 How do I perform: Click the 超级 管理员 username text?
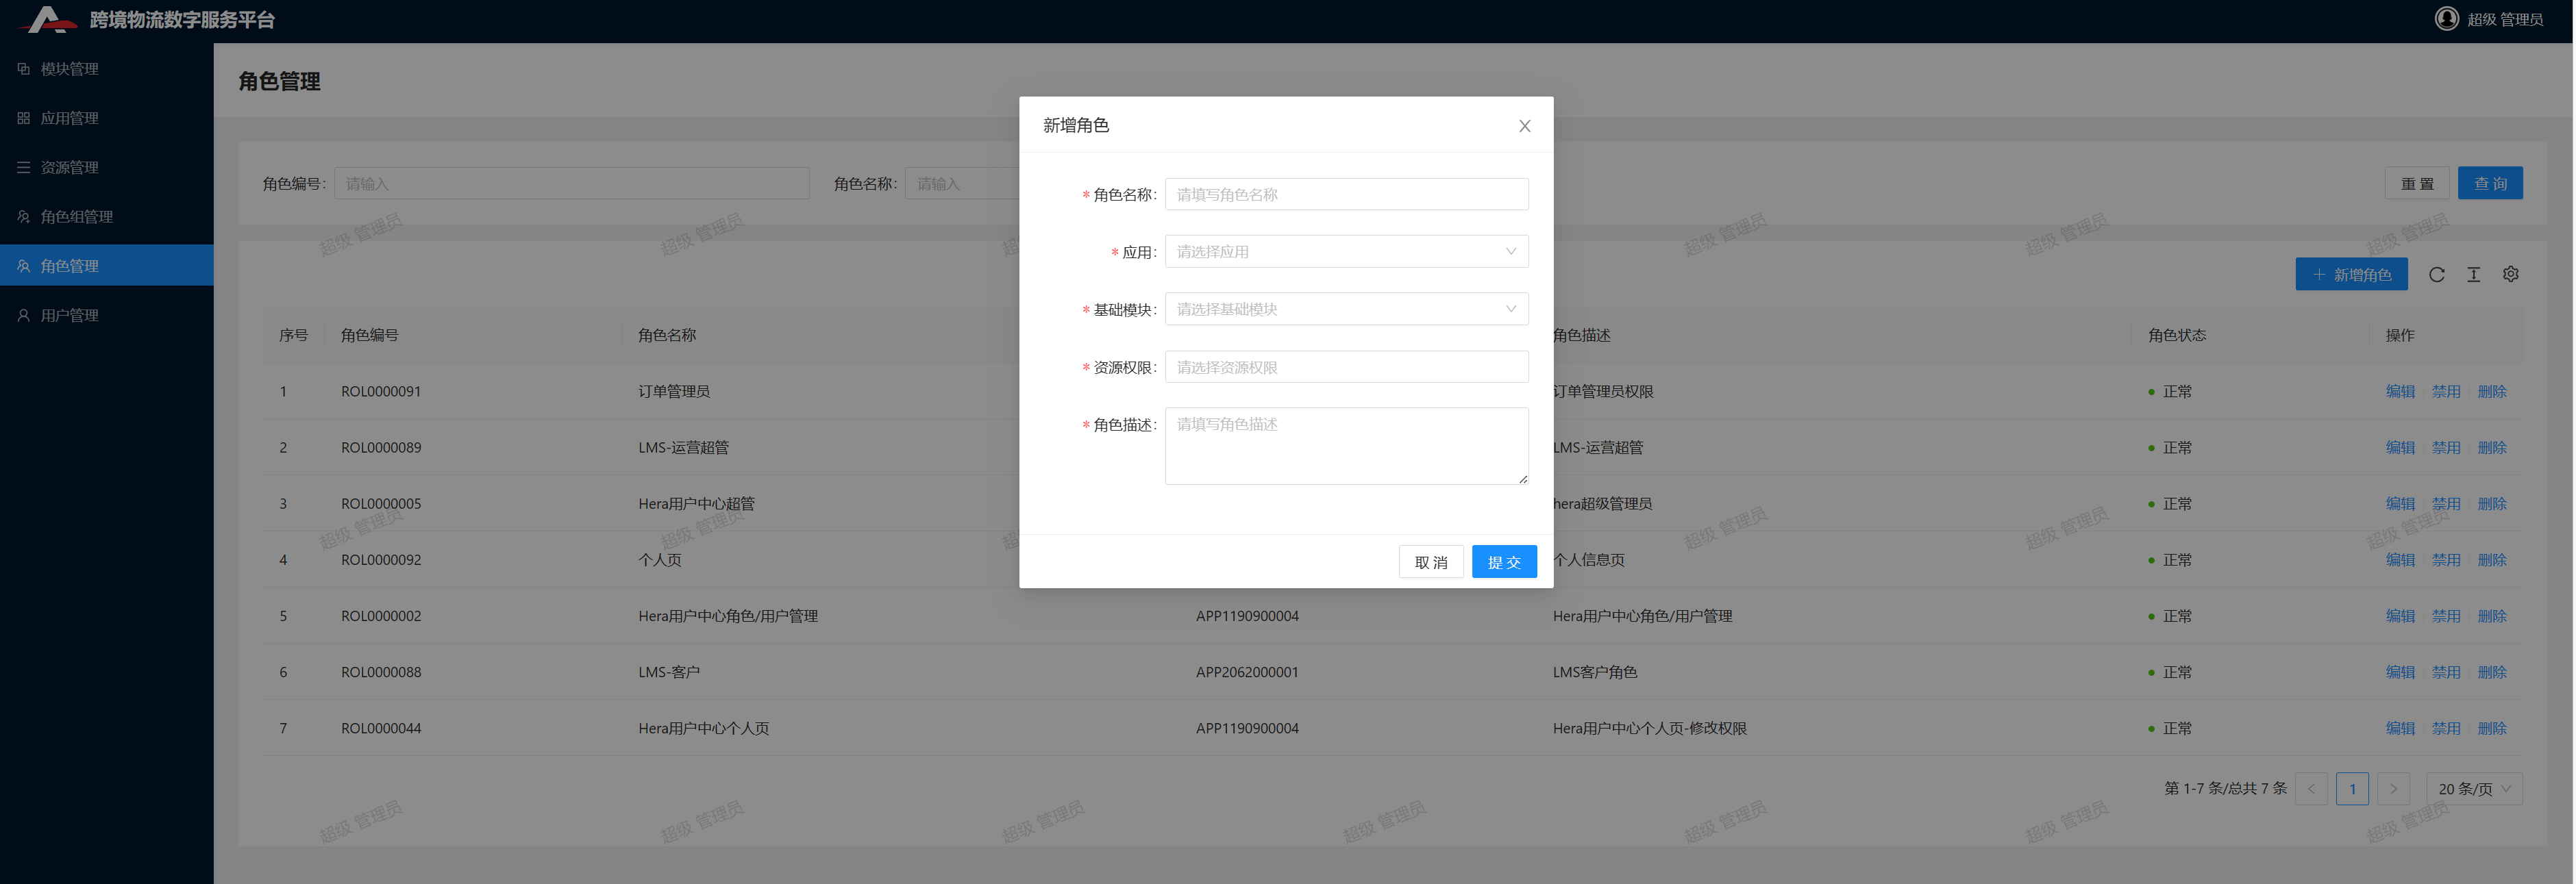(2504, 19)
